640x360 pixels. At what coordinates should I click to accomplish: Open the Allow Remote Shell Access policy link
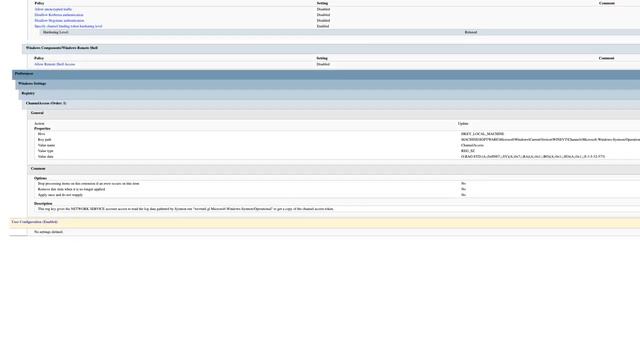coord(55,64)
